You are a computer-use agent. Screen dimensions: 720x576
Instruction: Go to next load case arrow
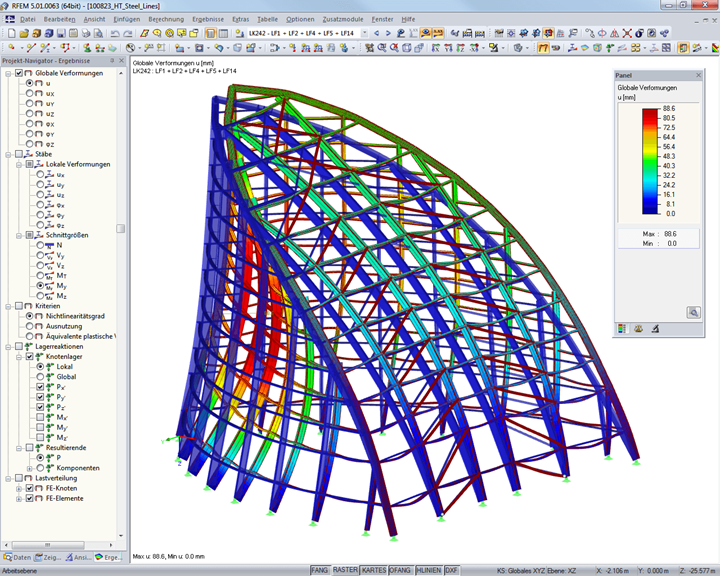click(388, 33)
